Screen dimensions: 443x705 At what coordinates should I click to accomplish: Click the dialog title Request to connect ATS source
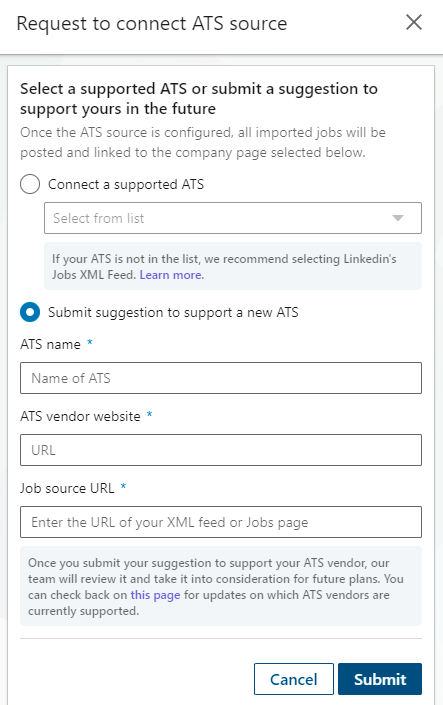point(152,23)
